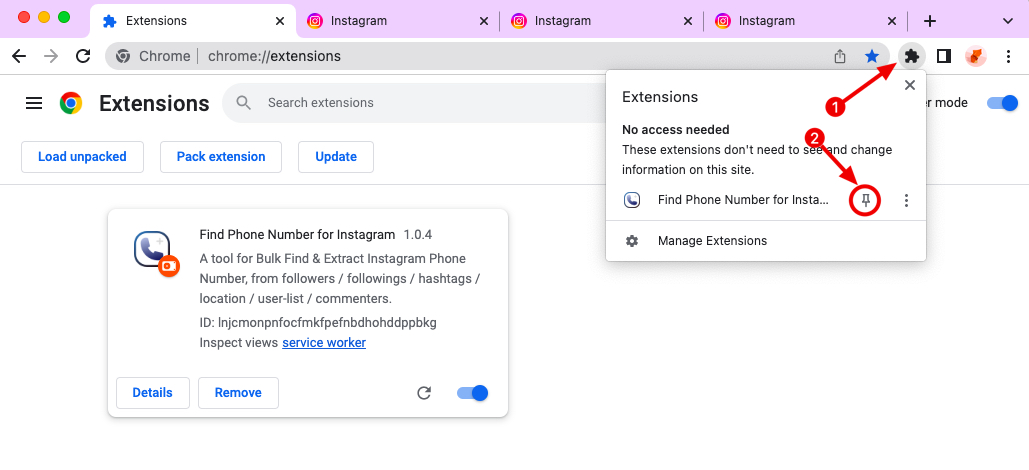Open the side panel icon
The image size is (1029, 470).
click(x=943, y=56)
